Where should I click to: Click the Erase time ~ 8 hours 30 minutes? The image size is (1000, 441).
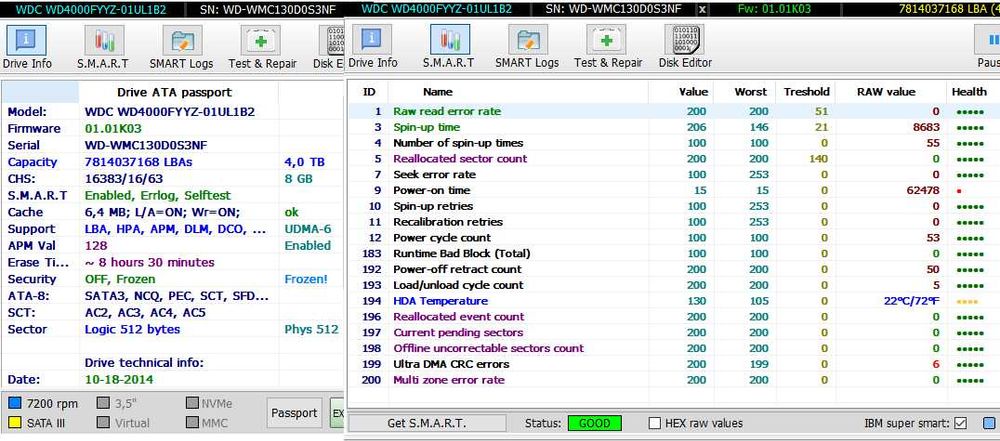[x=149, y=262]
